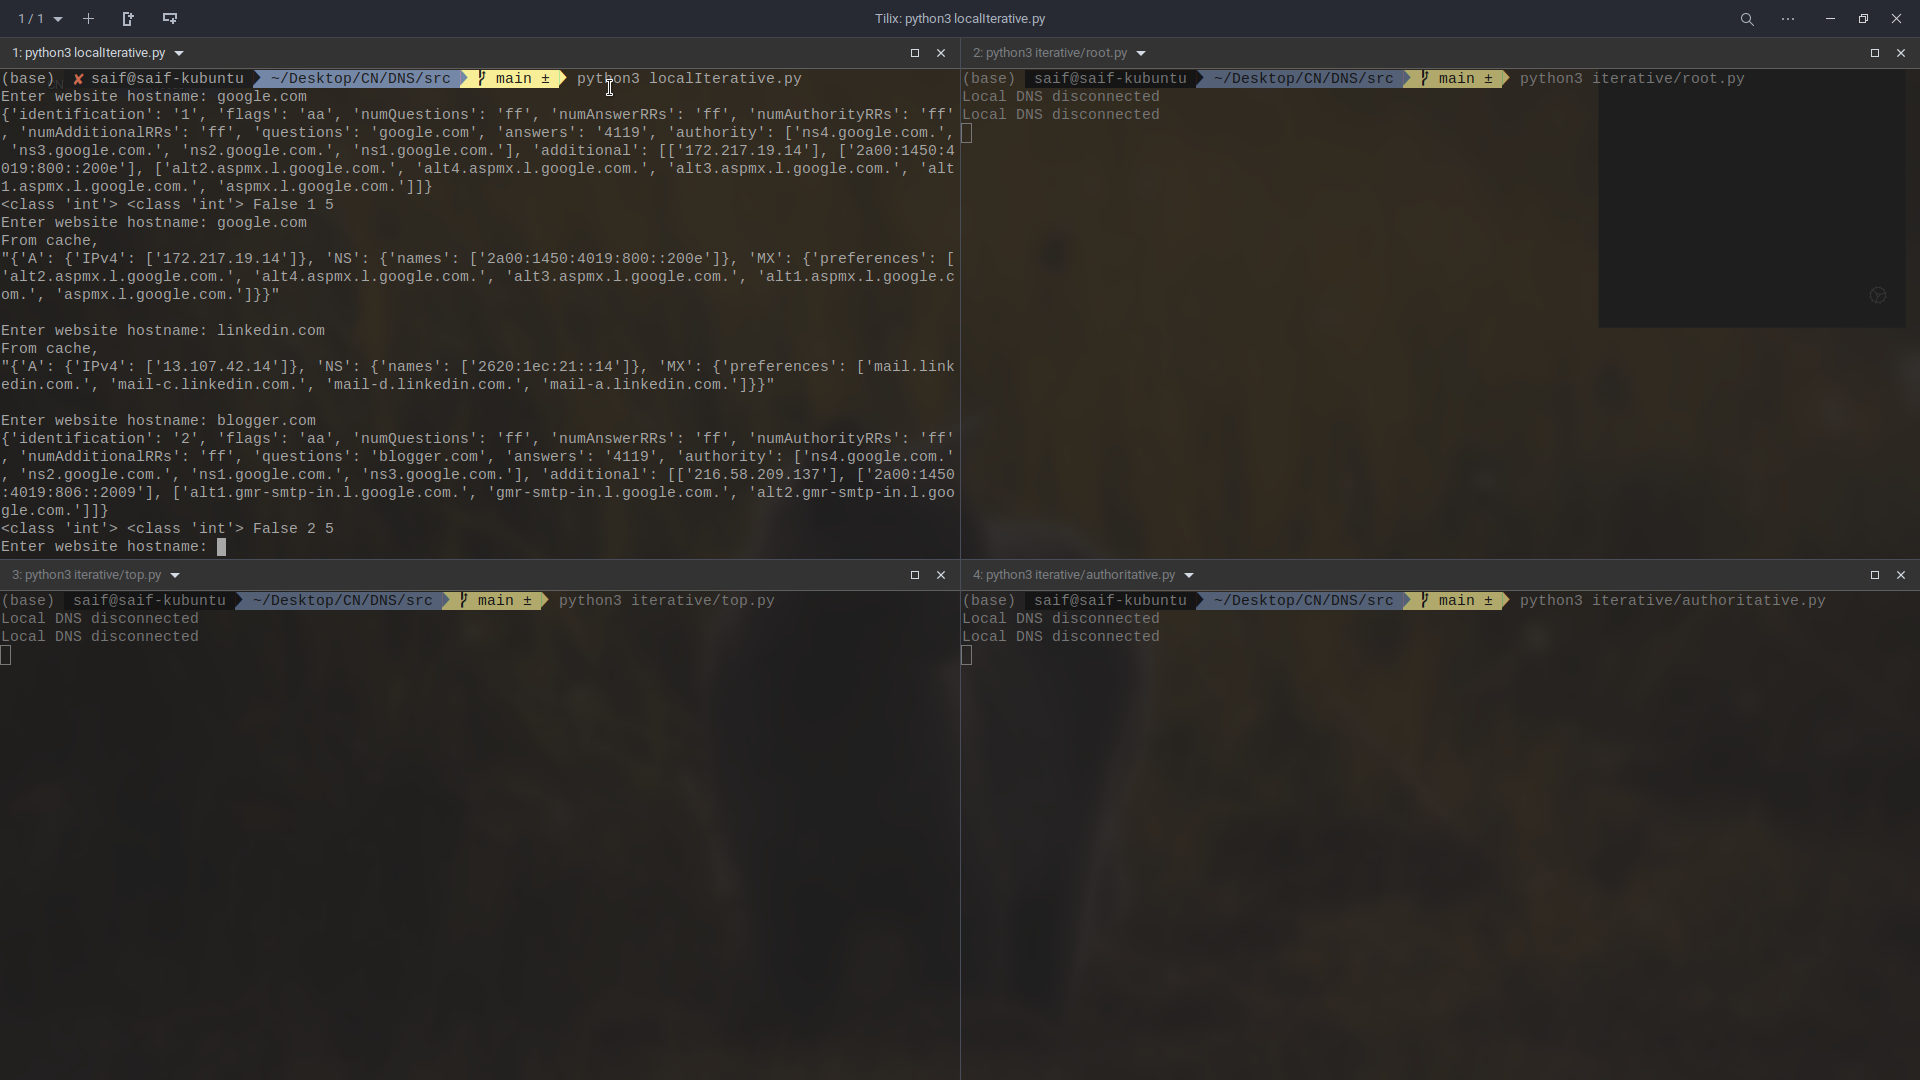
Task: Maximize the iterative/top.py terminal pane
Action: pyautogui.click(x=914, y=575)
